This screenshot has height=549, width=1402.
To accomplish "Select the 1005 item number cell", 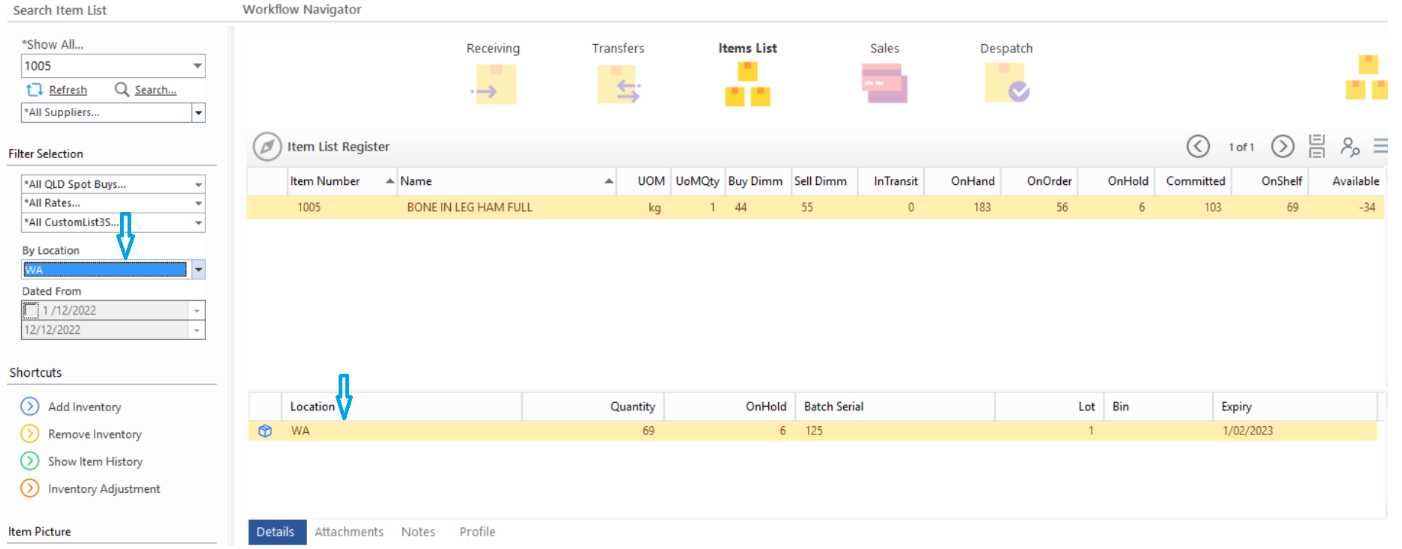I will [311, 208].
